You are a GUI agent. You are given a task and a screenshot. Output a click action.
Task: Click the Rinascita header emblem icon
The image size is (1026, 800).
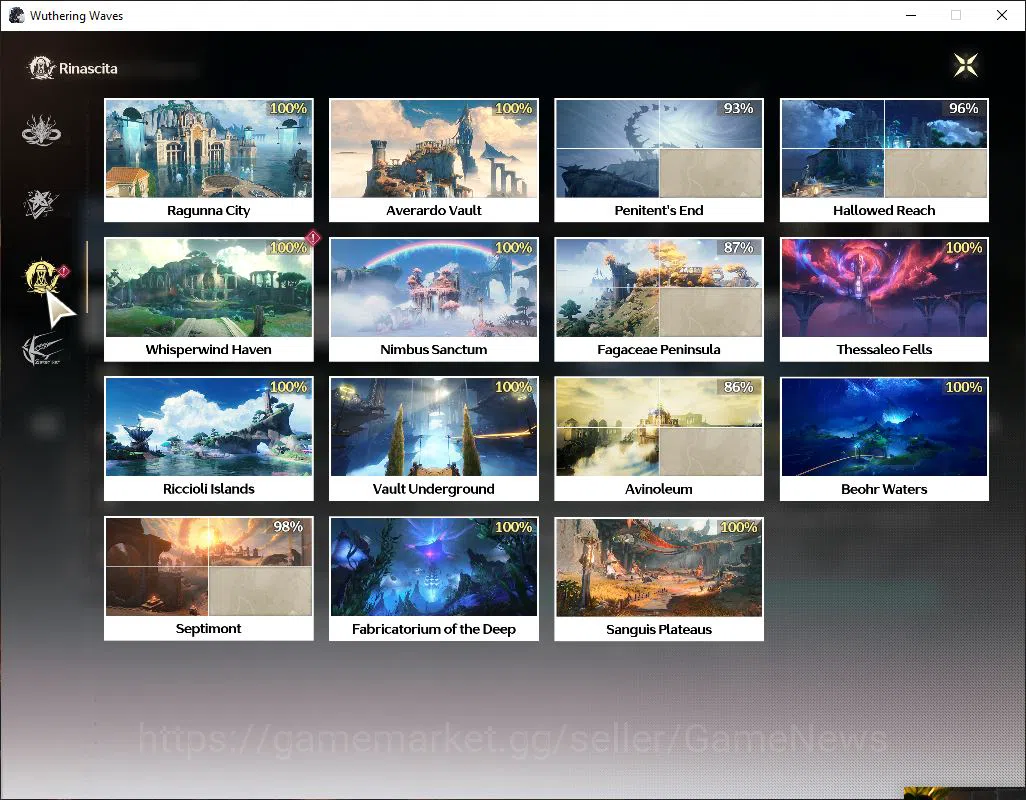point(41,68)
